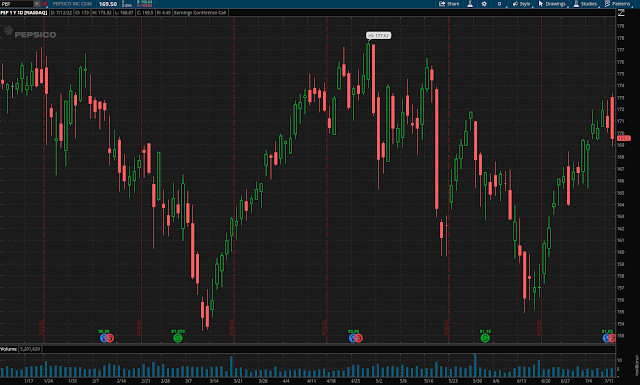This screenshot has height=385, width=640.
Task: Click the 169.50 last price in header
Action: click(108, 4)
